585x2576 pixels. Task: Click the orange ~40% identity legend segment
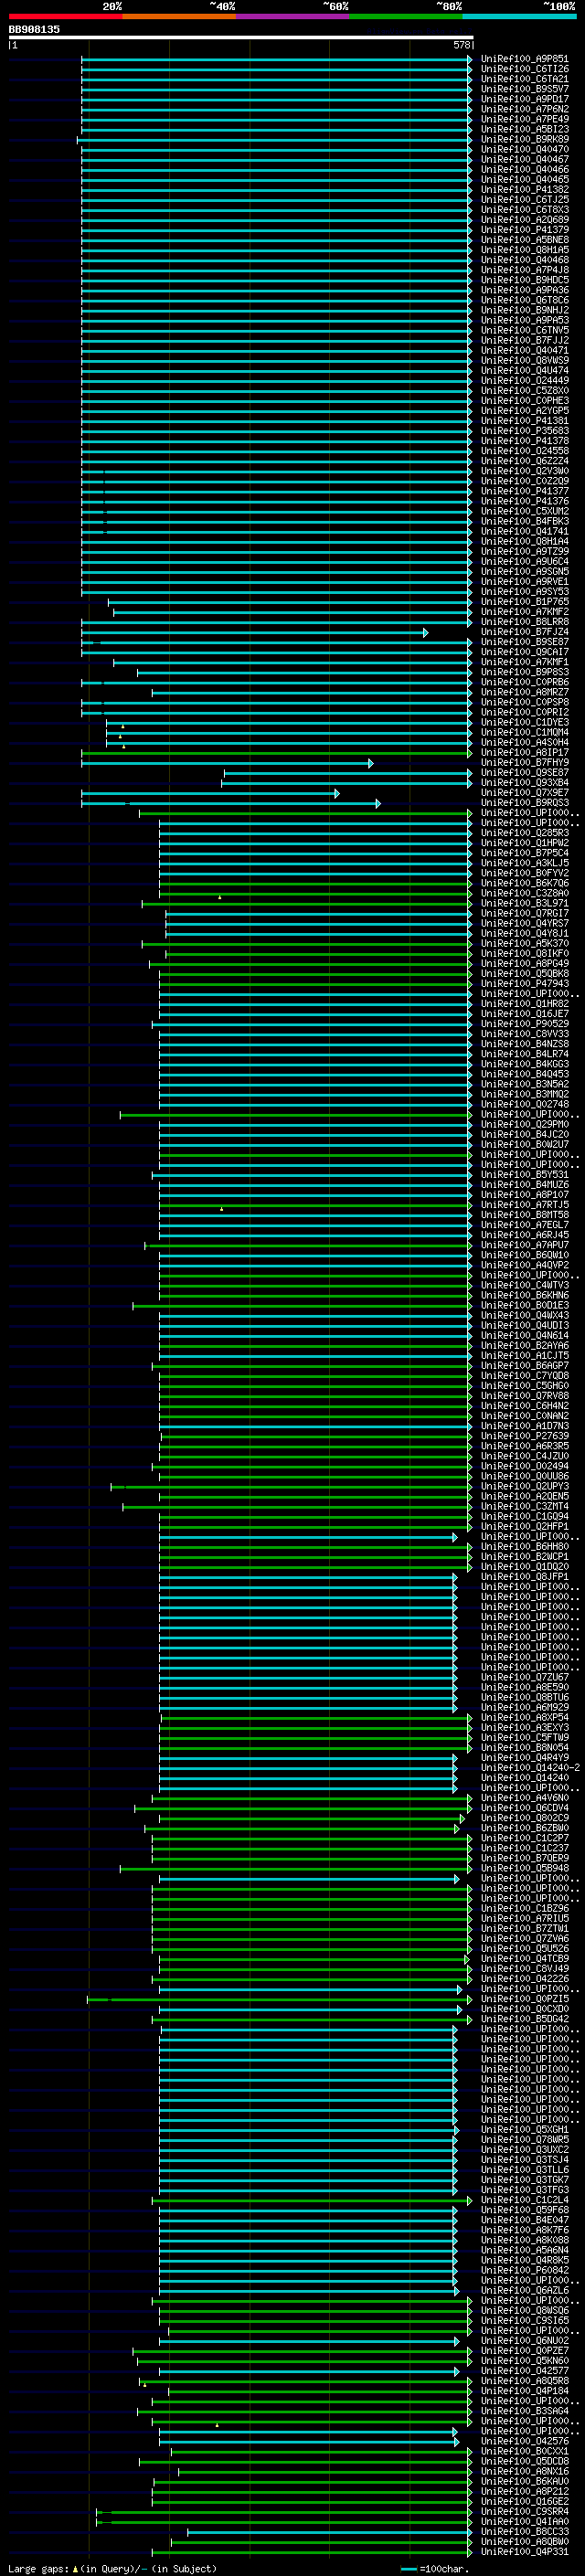click(179, 16)
